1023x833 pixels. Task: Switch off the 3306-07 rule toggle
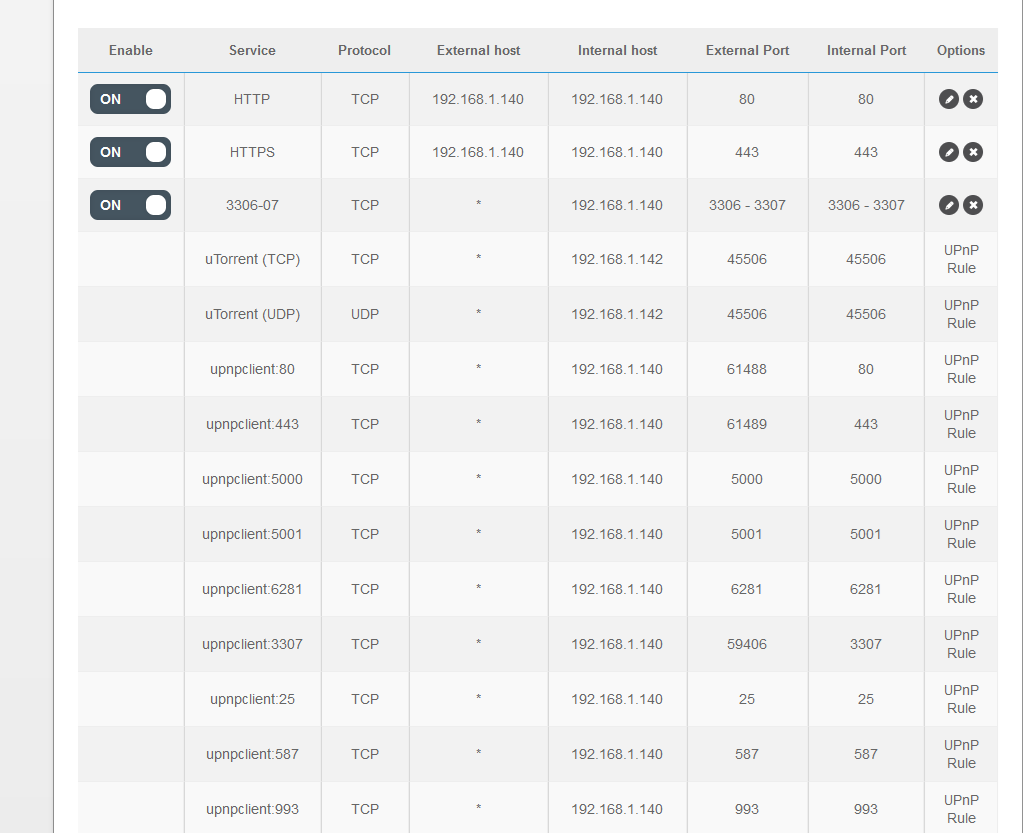pyautogui.click(x=130, y=205)
